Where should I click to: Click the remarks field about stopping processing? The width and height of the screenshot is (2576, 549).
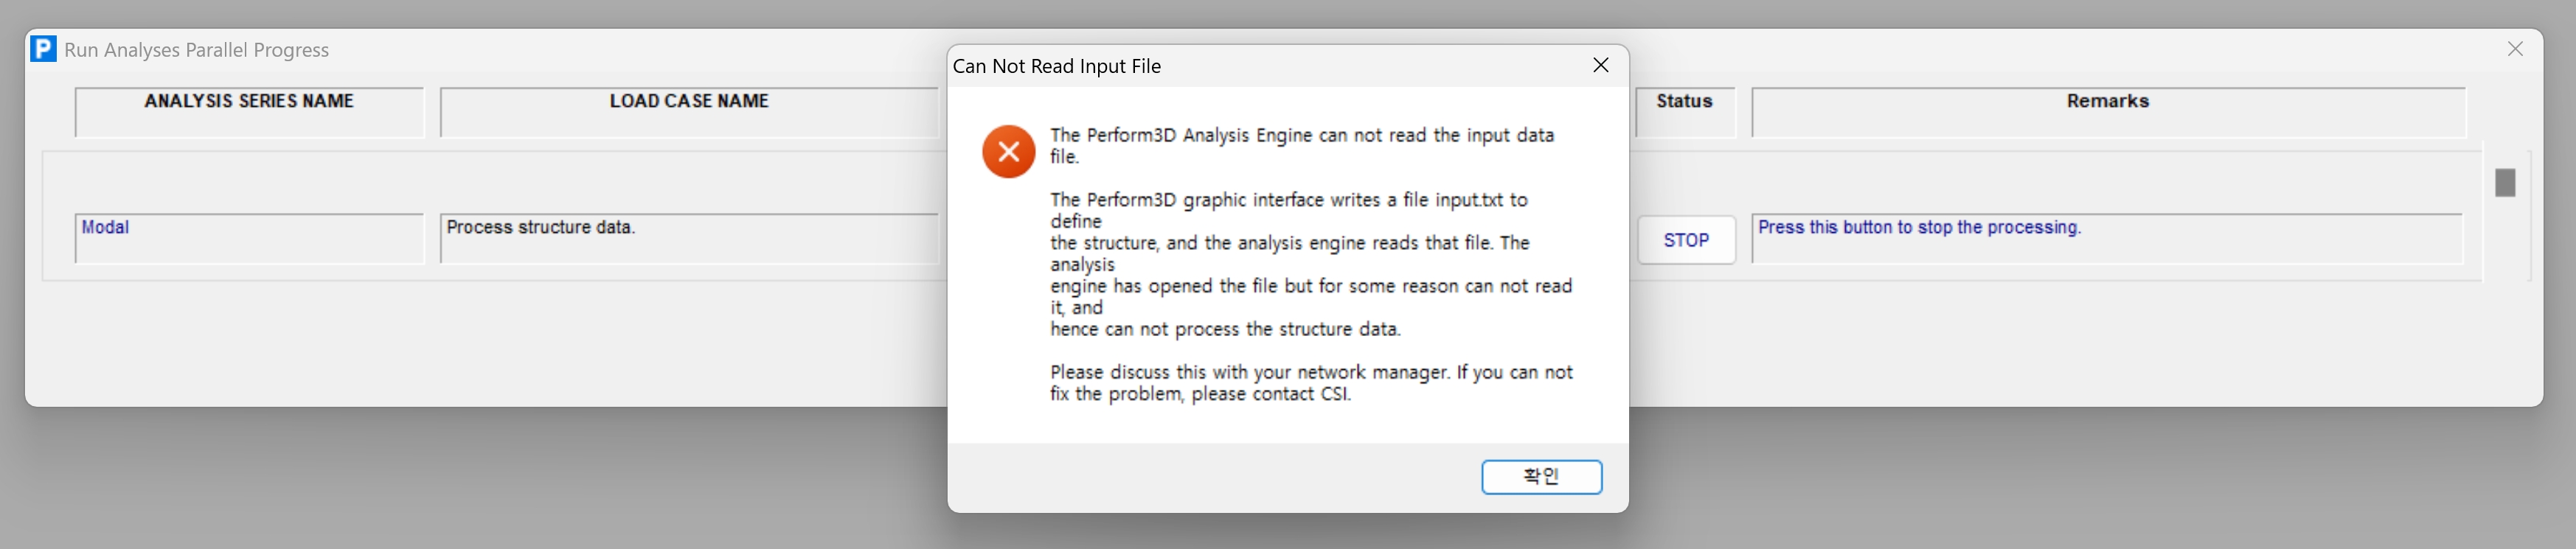point(2106,238)
